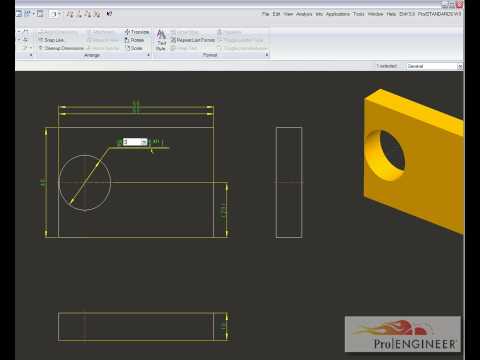The image size is (480, 360).
Task: Click the right vertical dimension of front view
Action: [225, 210]
